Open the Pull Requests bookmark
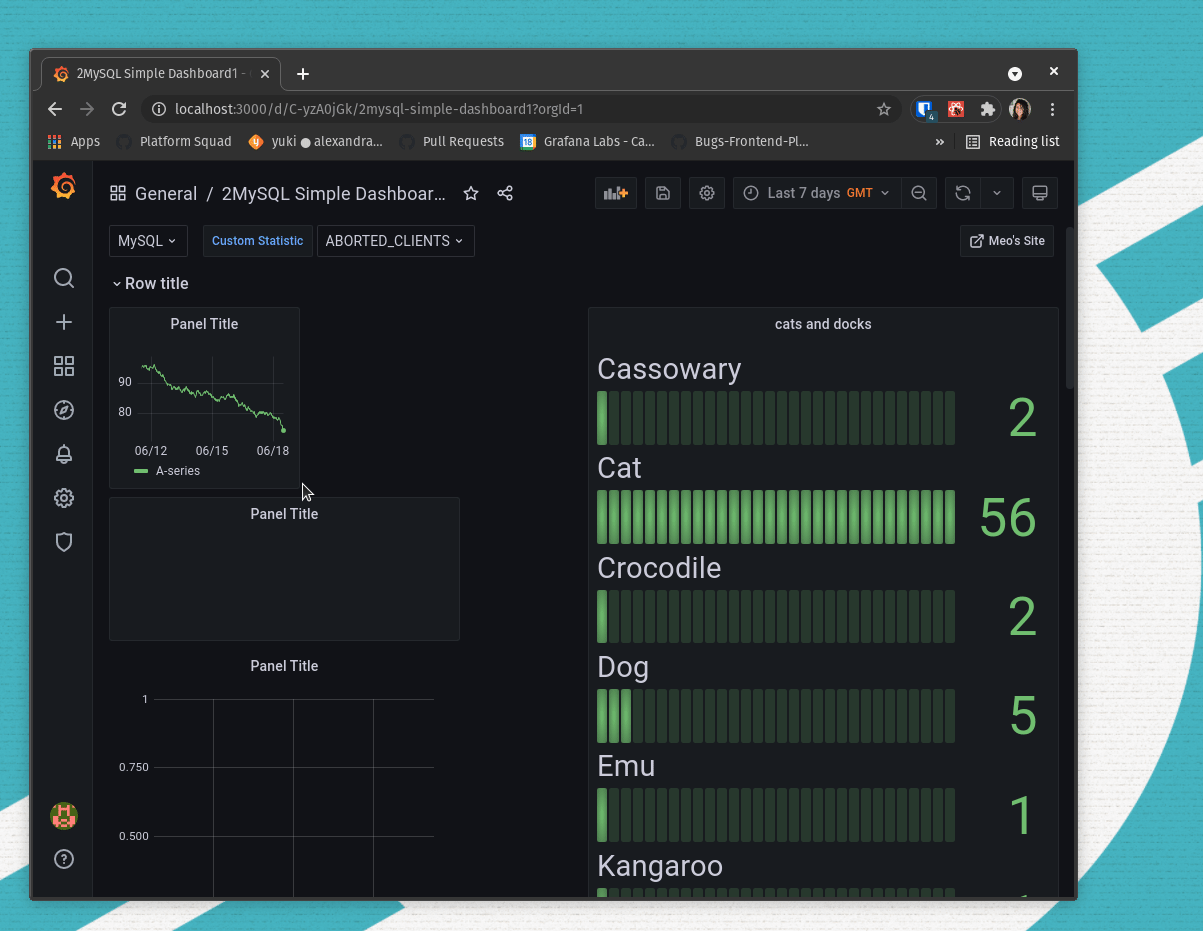1203x931 pixels. (451, 142)
